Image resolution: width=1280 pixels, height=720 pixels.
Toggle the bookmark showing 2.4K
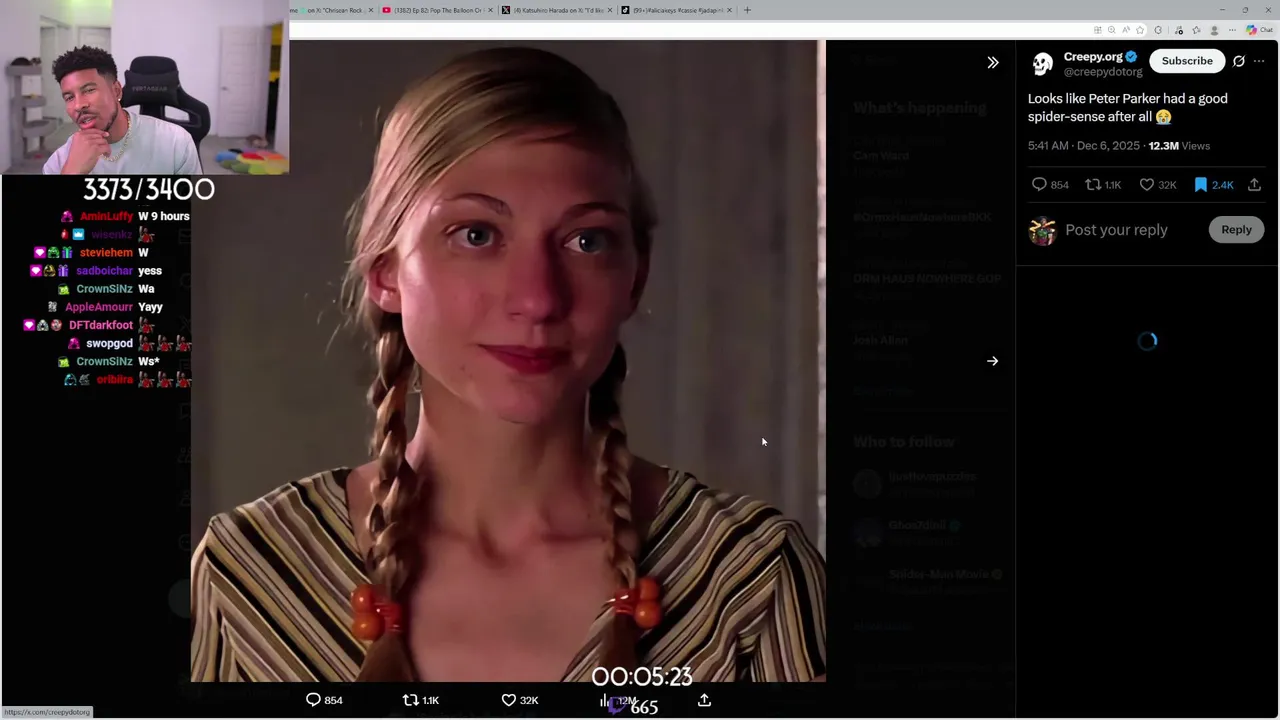(1214, 185)
